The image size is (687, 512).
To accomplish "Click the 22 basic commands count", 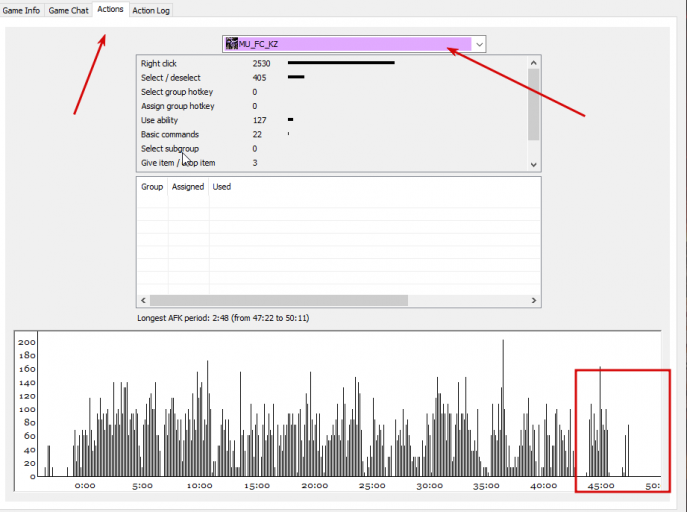I will [x=257, y=134].
